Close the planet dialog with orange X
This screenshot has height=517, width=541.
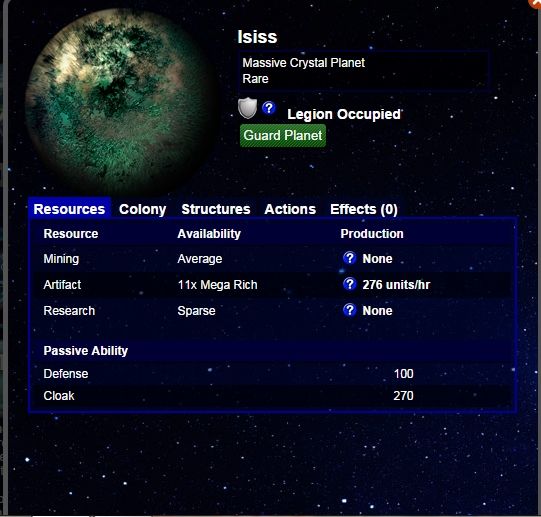pyautogui.click(x=535, y=3)
